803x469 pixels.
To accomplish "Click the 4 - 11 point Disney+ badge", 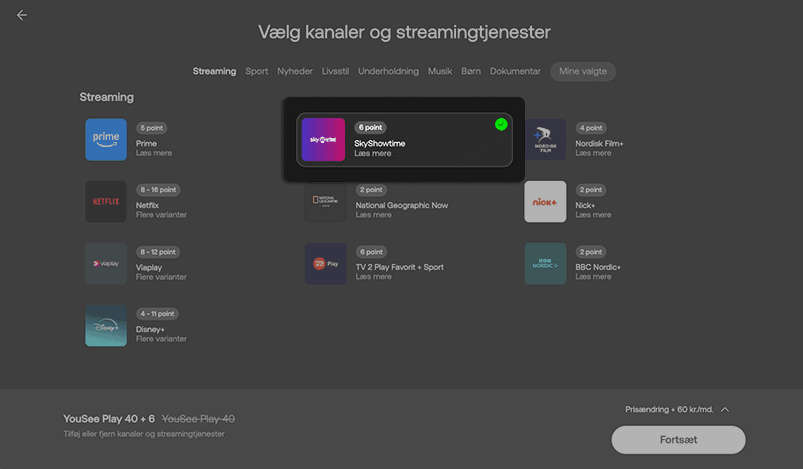I will coord(157,314).
